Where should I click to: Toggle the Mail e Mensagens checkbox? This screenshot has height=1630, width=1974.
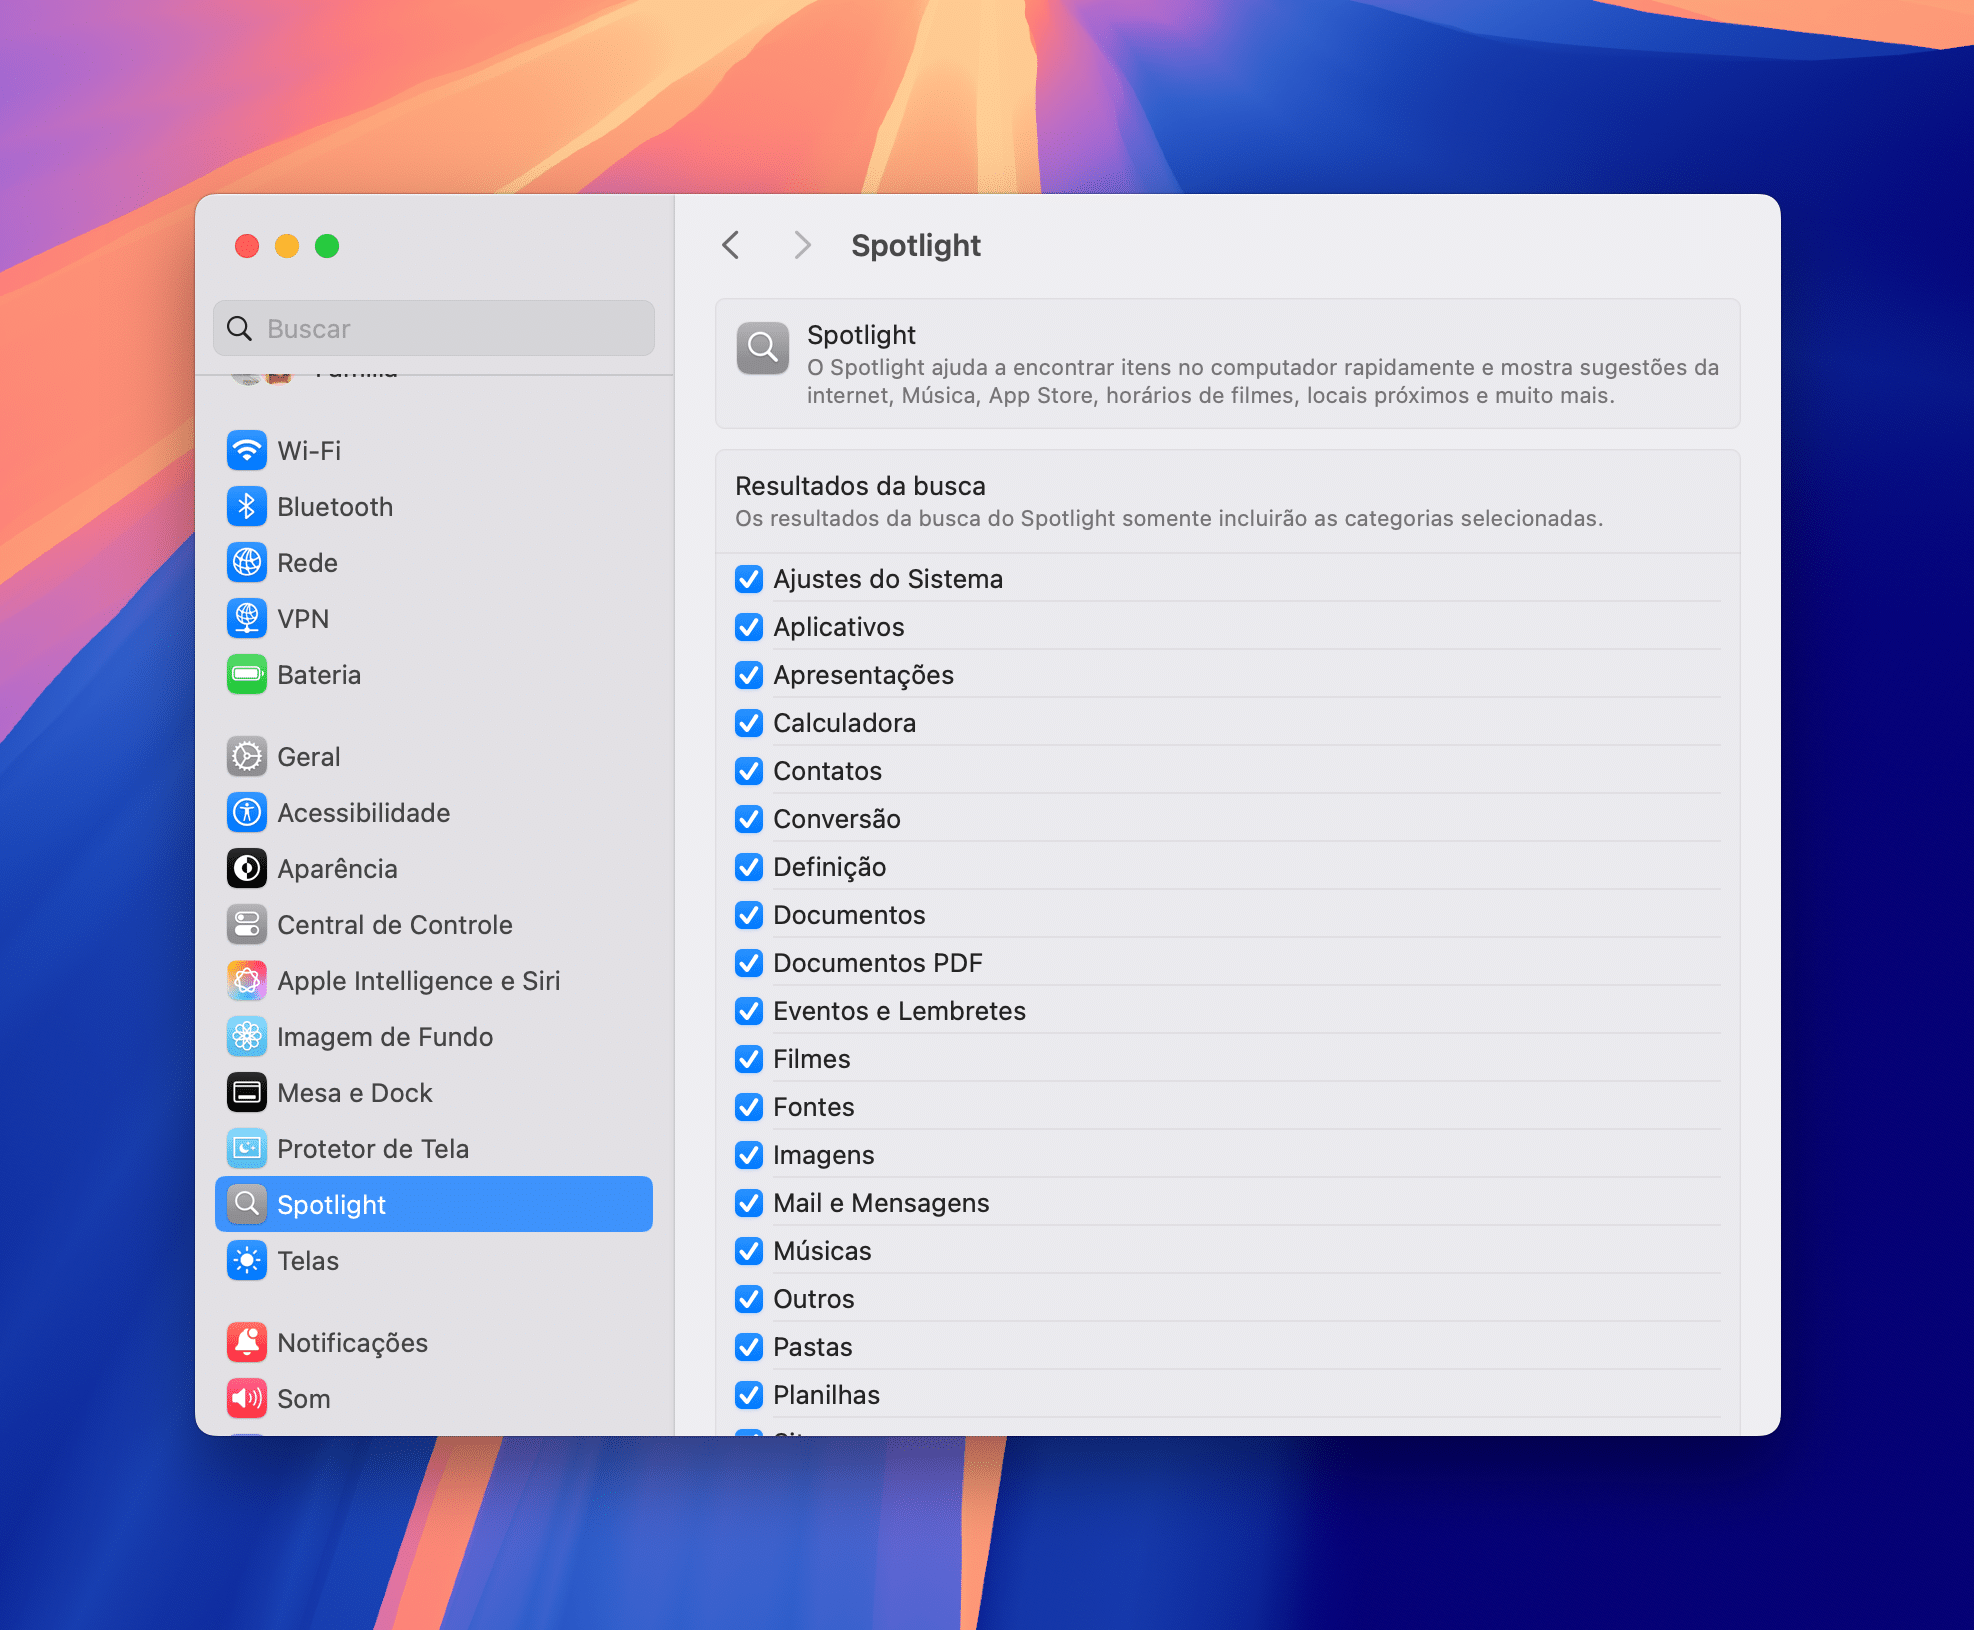(x=749, y=1203)
